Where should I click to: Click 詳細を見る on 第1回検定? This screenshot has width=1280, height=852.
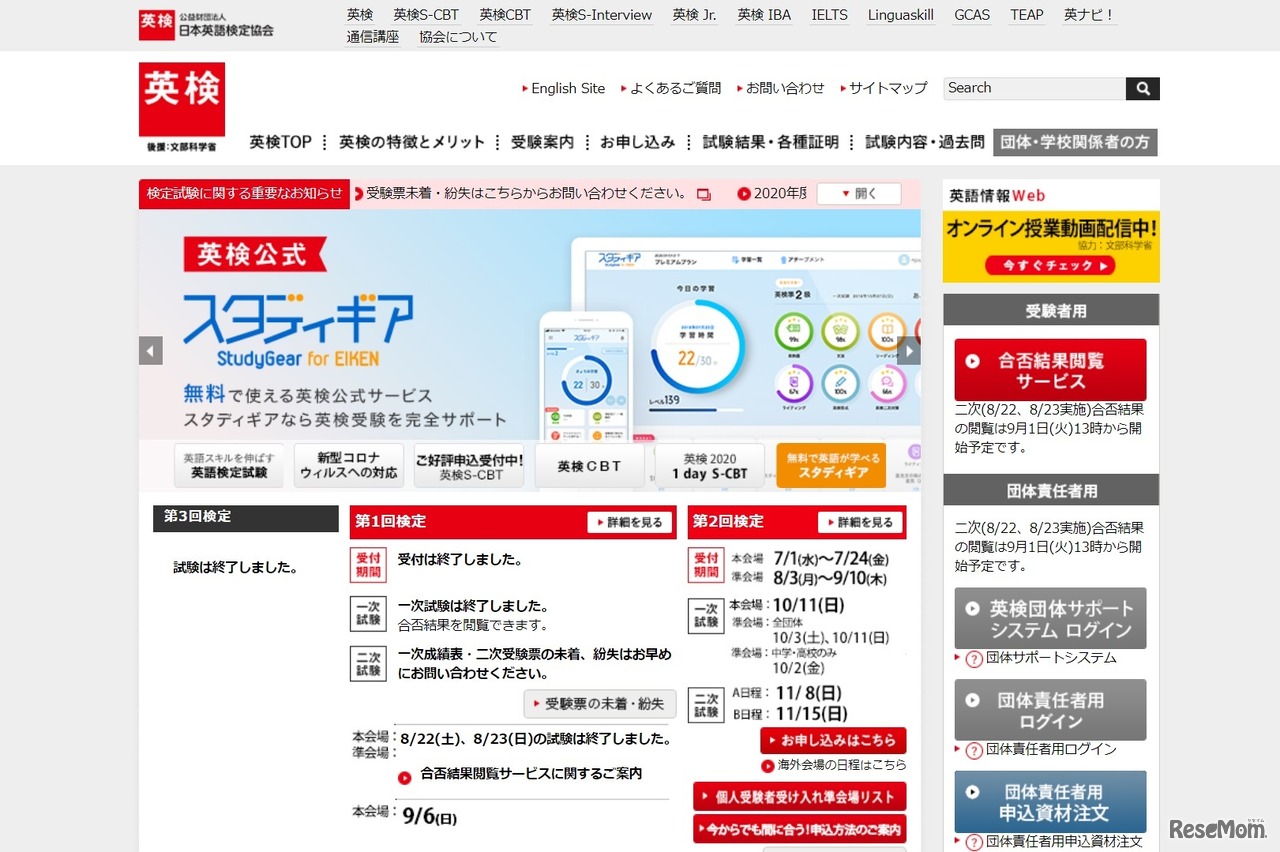click(x=628, y=521)
